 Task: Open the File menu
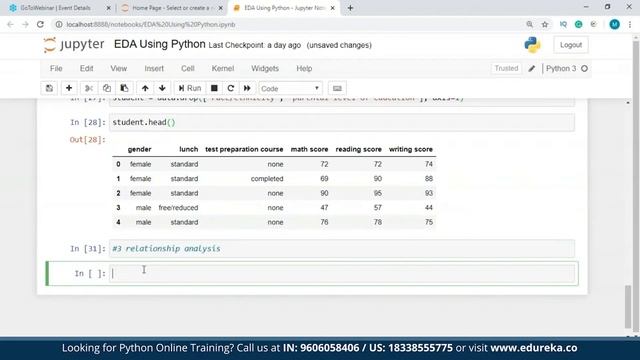click(56, 69)
